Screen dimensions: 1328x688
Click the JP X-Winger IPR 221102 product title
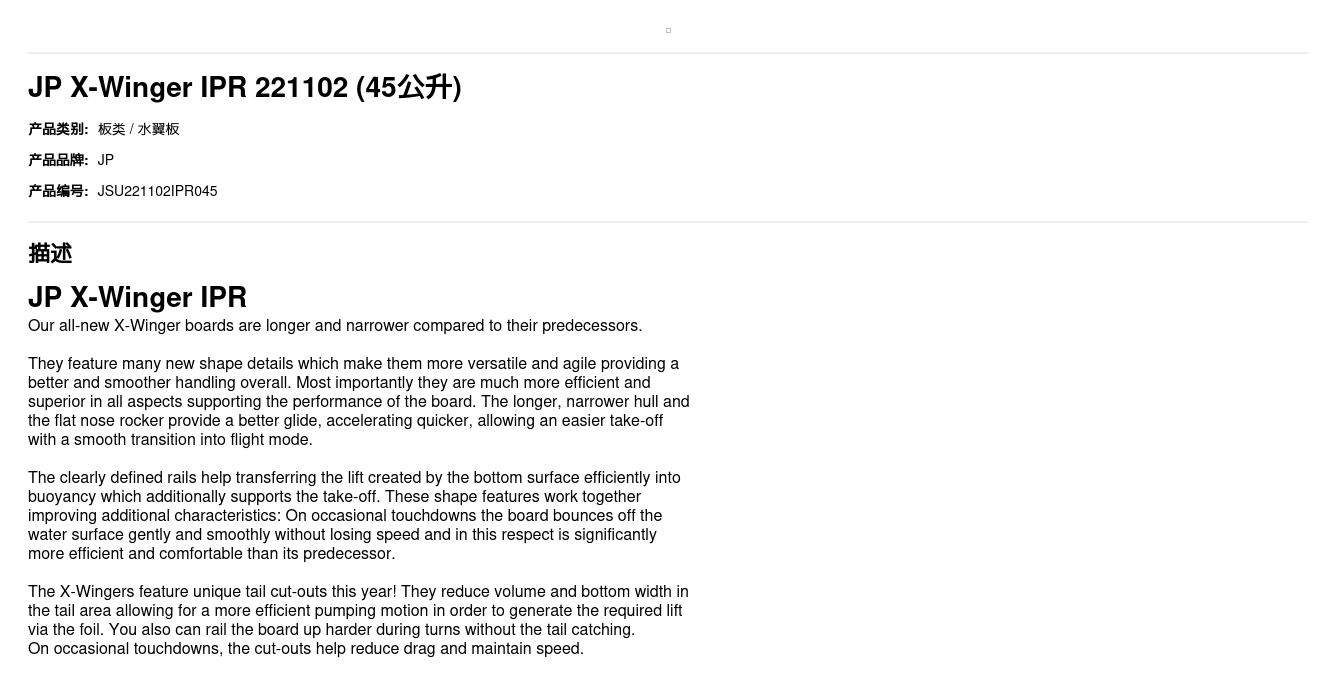[244, 88]
